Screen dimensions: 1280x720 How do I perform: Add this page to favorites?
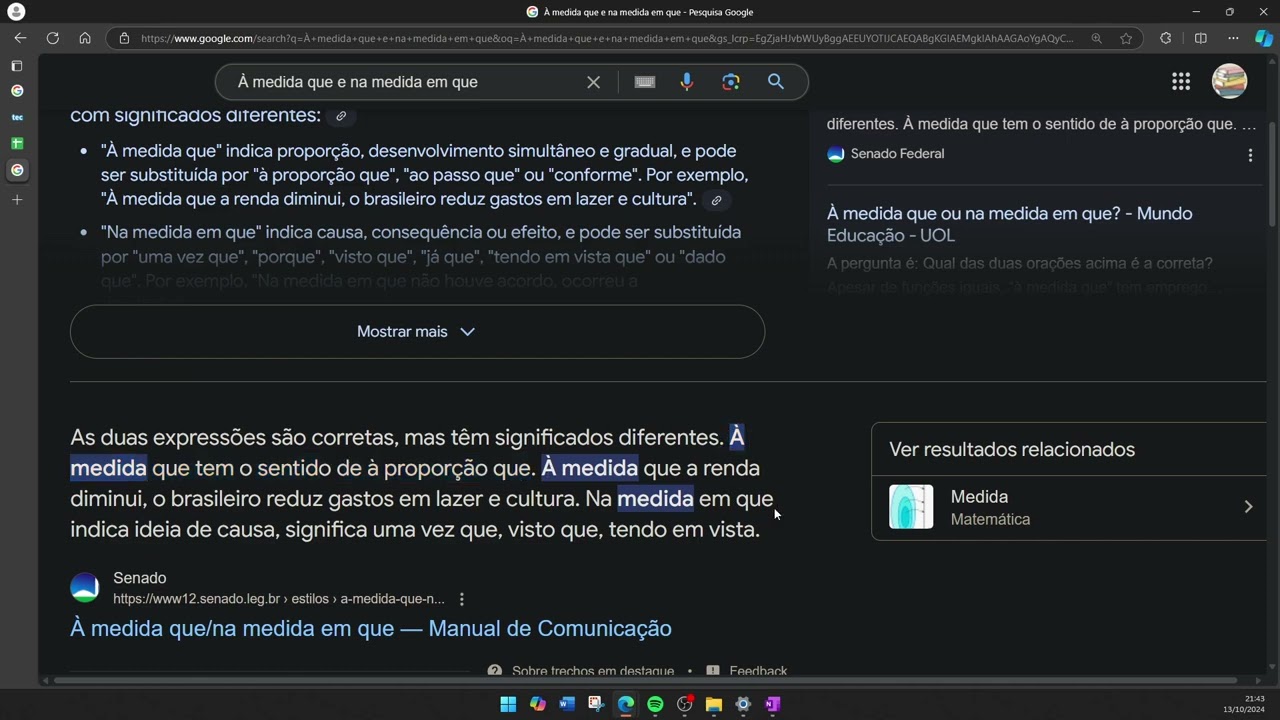click(x=1126, y=38)
